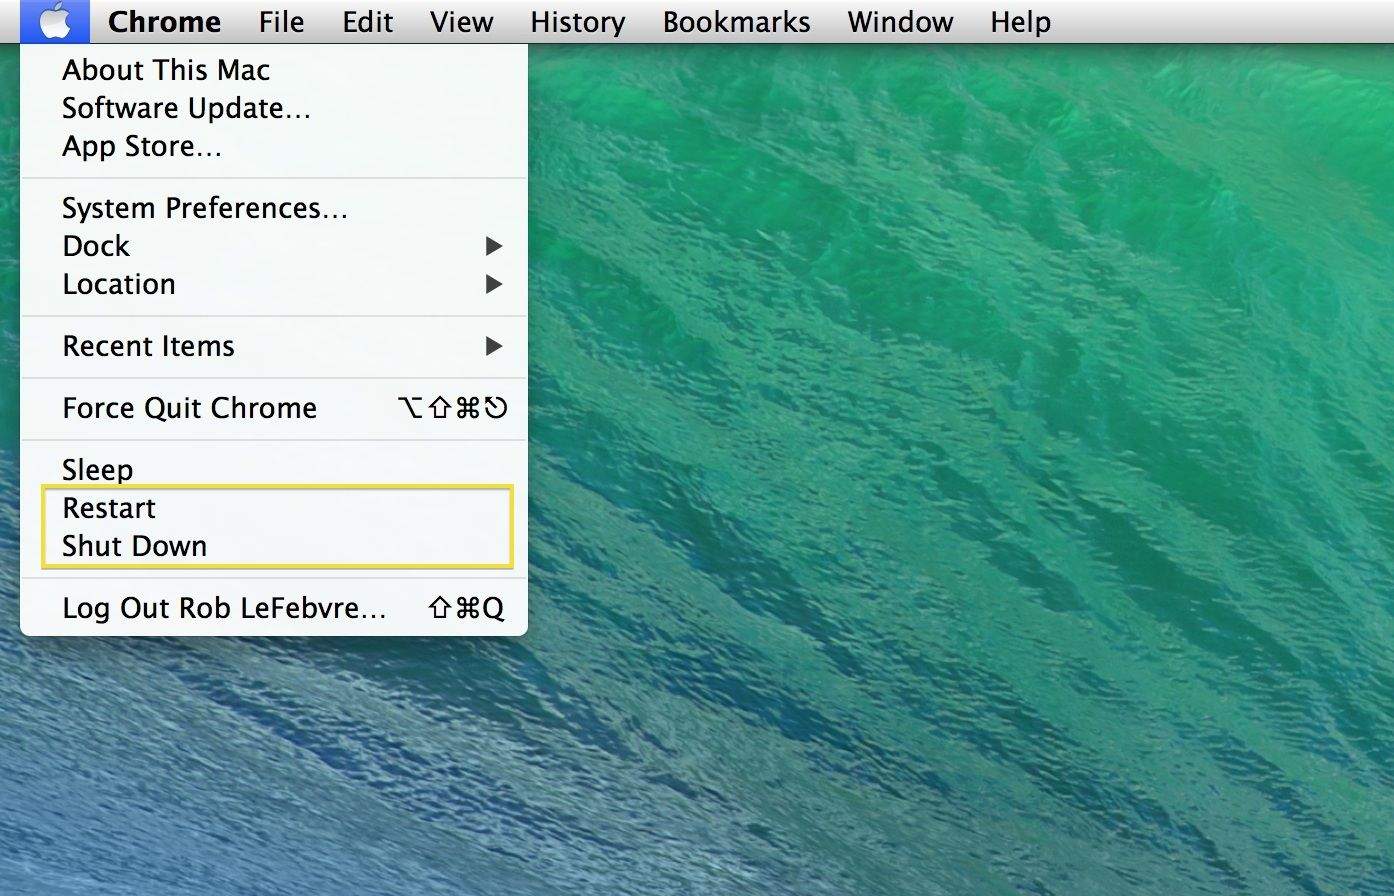Select Software Update… menu entry
The width and height of the screenshot is (1394, 896).
tap(186, 108)
